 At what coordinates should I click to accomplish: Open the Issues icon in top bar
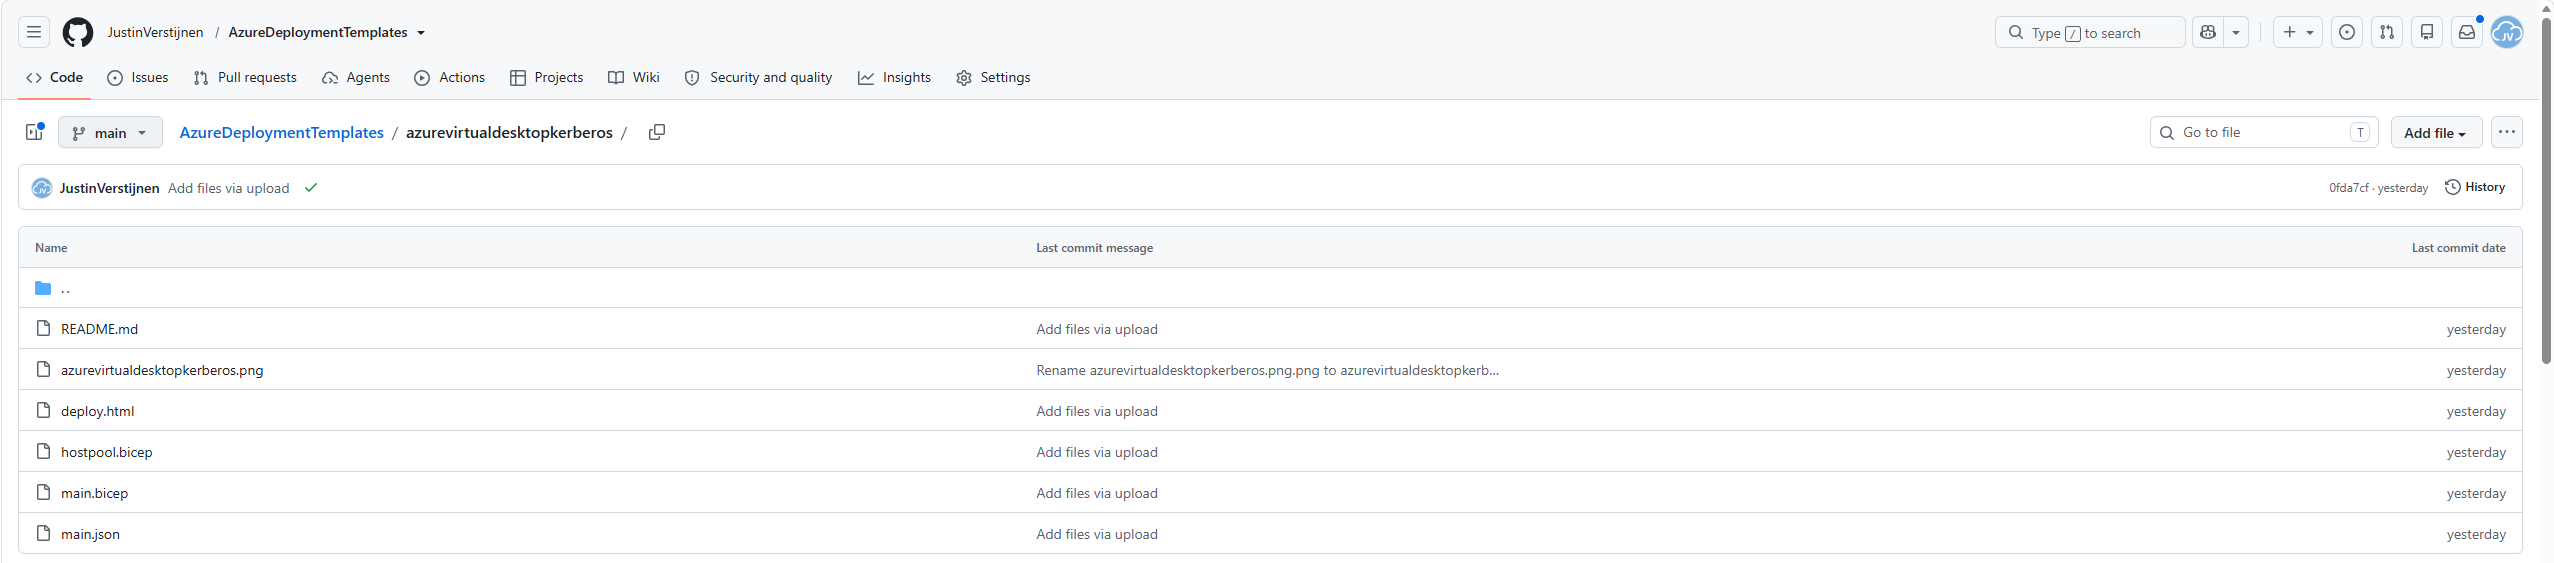(2347, 32)
